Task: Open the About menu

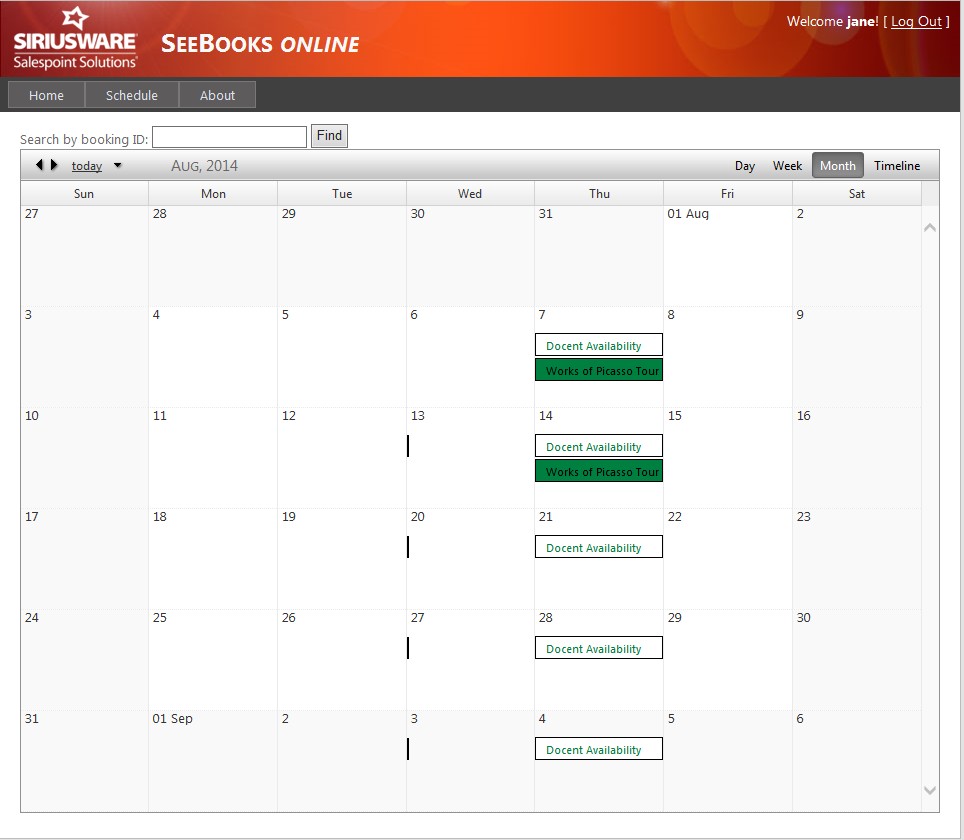Action: click(217, 95)
